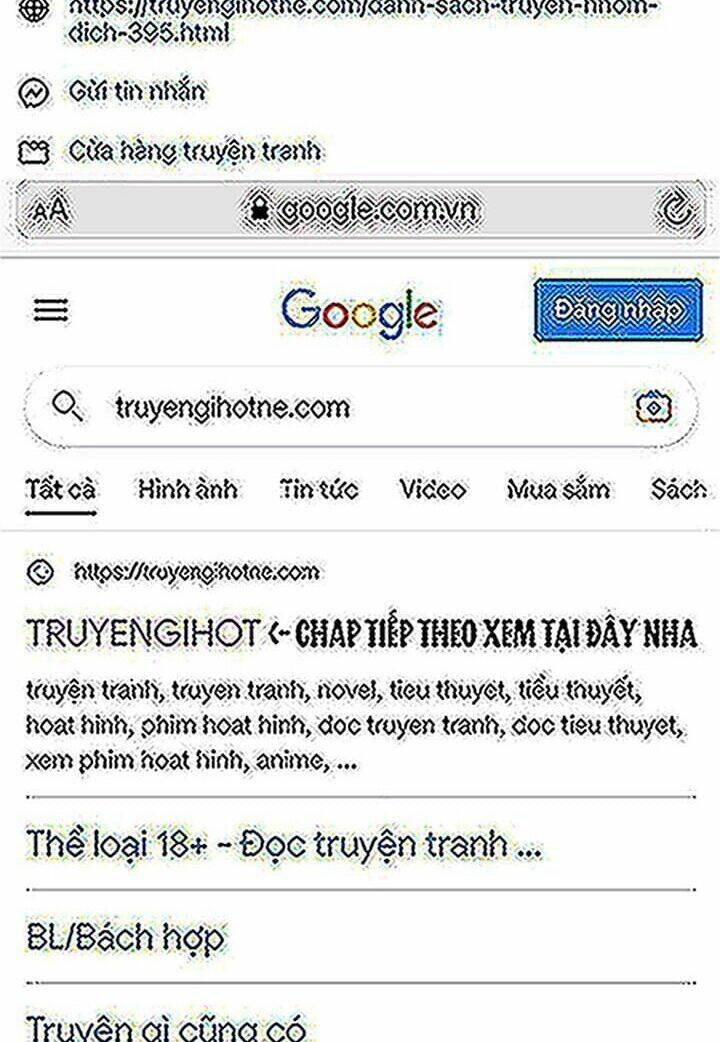720x1042 pixels.
Task: Click the Messenger icon beside Gửi tin nhắn
Action: 33,93
